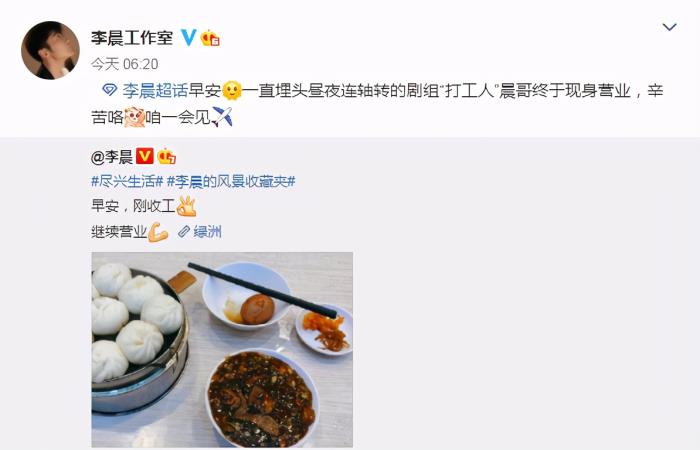Viewport: 700px width, 450px height.
Task: Open the 今天 06:20 timestamp link
Action: click(125, 64)
